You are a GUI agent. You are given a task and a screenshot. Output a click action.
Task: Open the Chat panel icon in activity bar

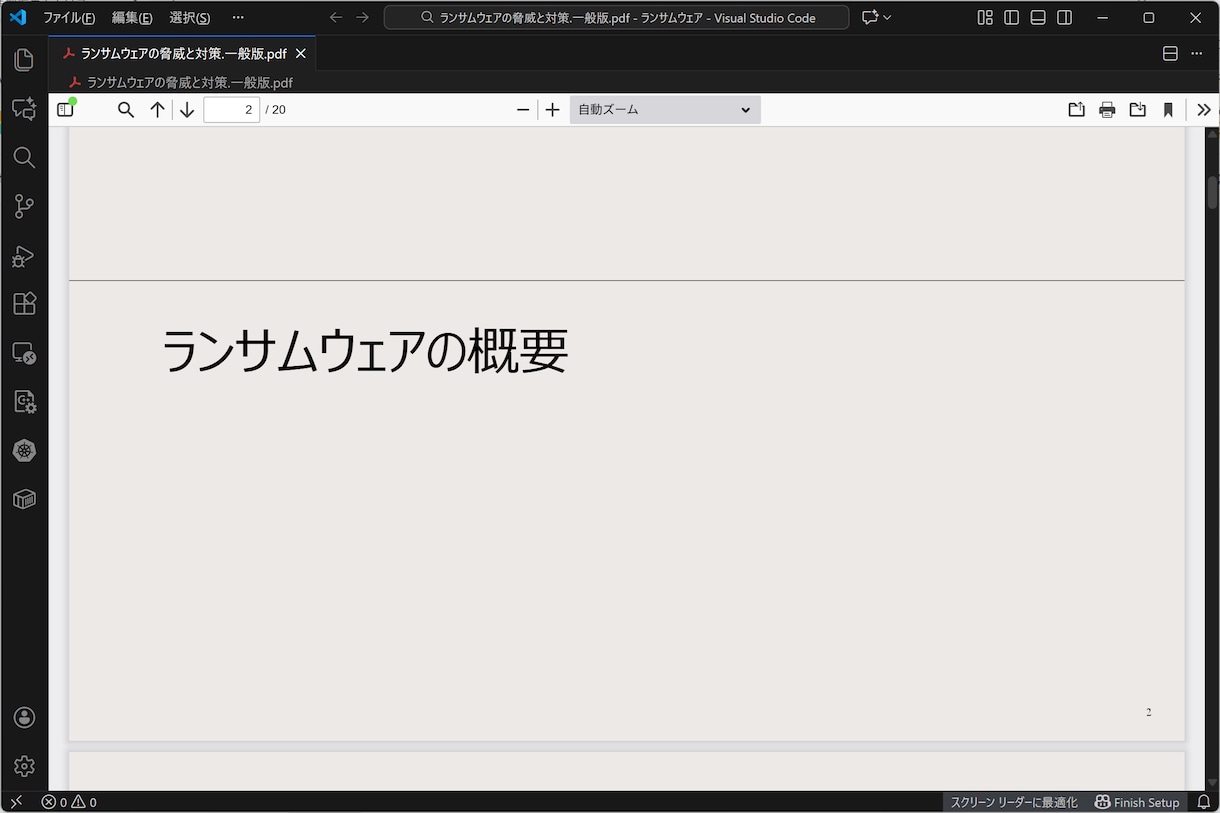pos(24,109)
